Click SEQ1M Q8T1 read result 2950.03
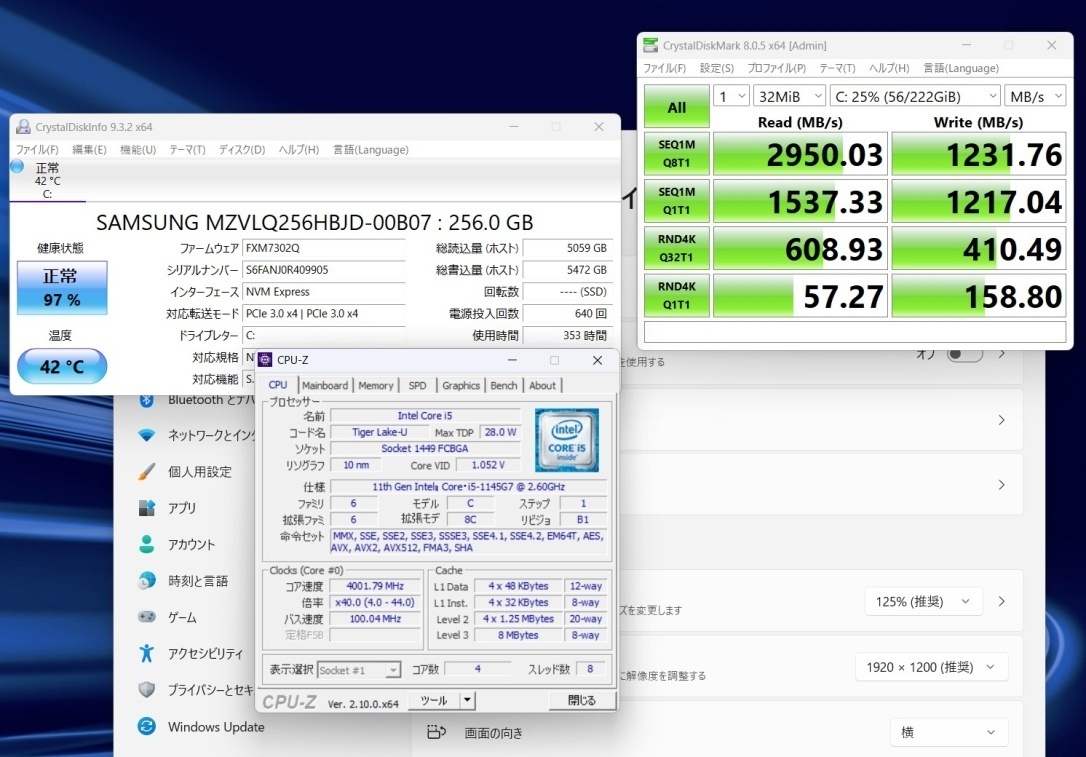The width and height of the screenshot is (1086, 757). (x=800, y=154)
